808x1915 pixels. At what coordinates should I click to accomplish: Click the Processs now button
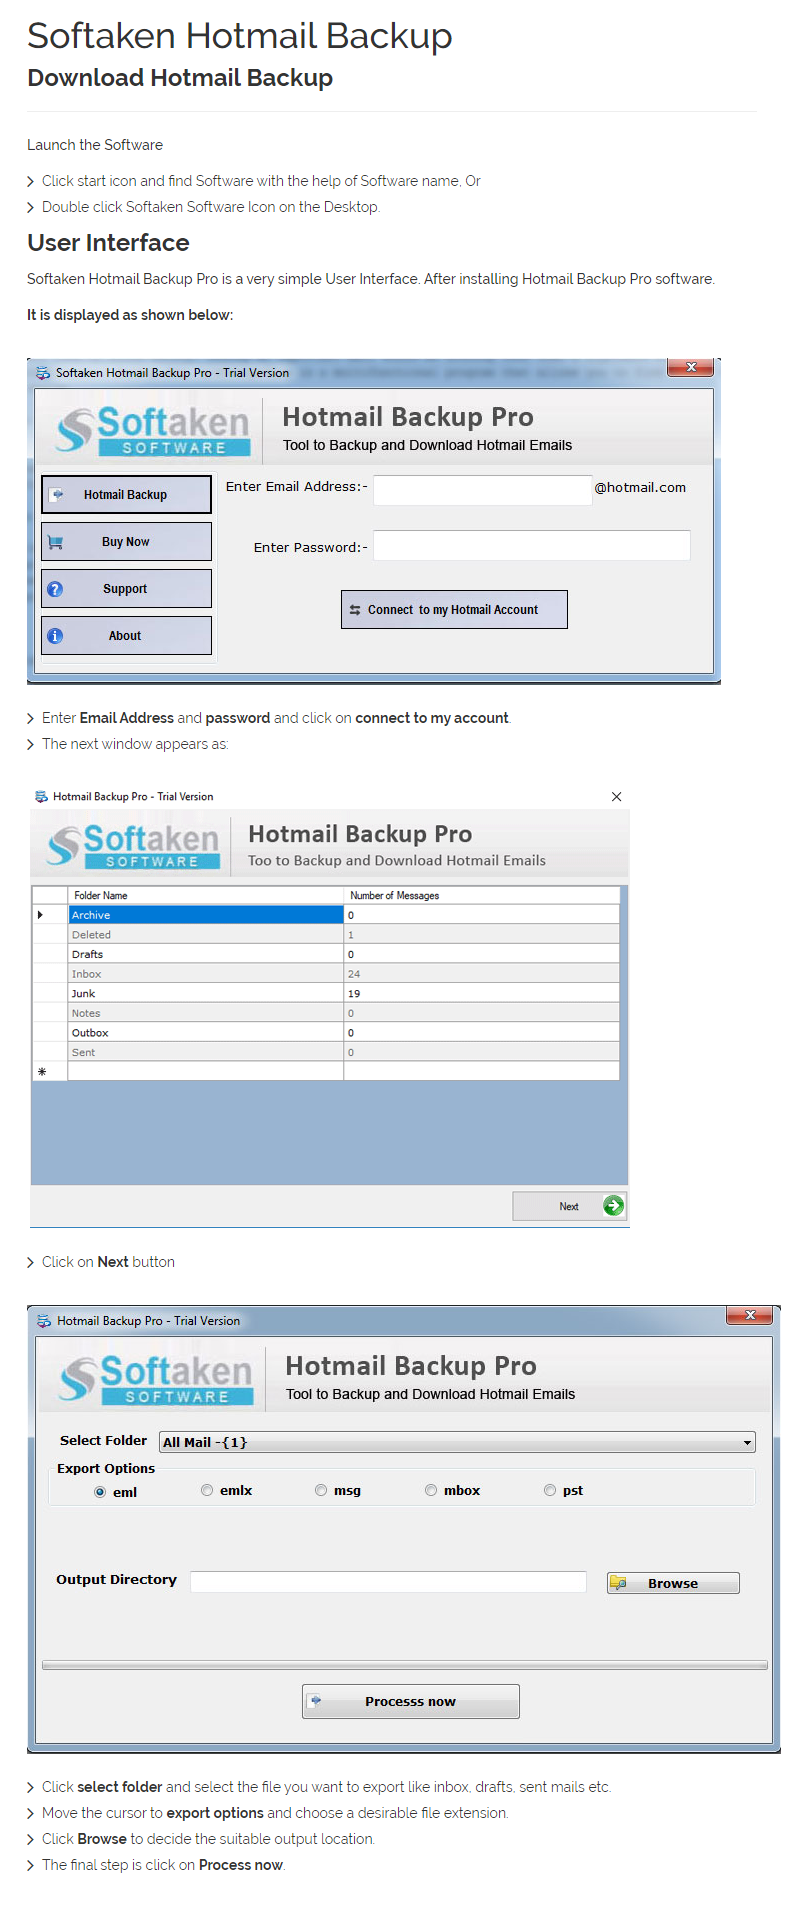tap(411, 1701)
